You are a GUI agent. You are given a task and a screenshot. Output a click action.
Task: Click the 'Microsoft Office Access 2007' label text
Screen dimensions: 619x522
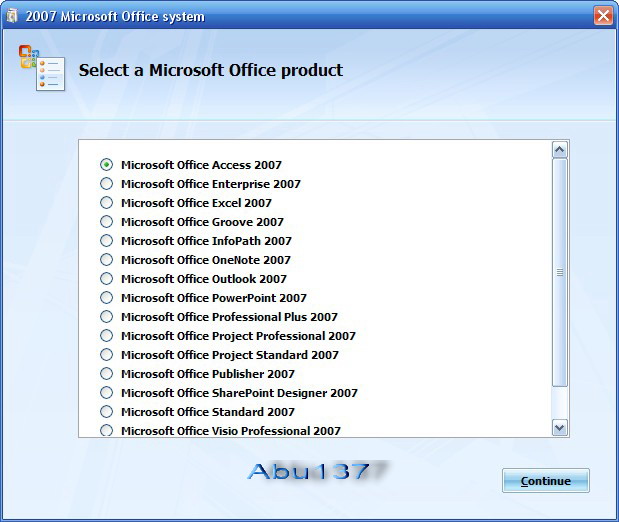tap(201, 165)
